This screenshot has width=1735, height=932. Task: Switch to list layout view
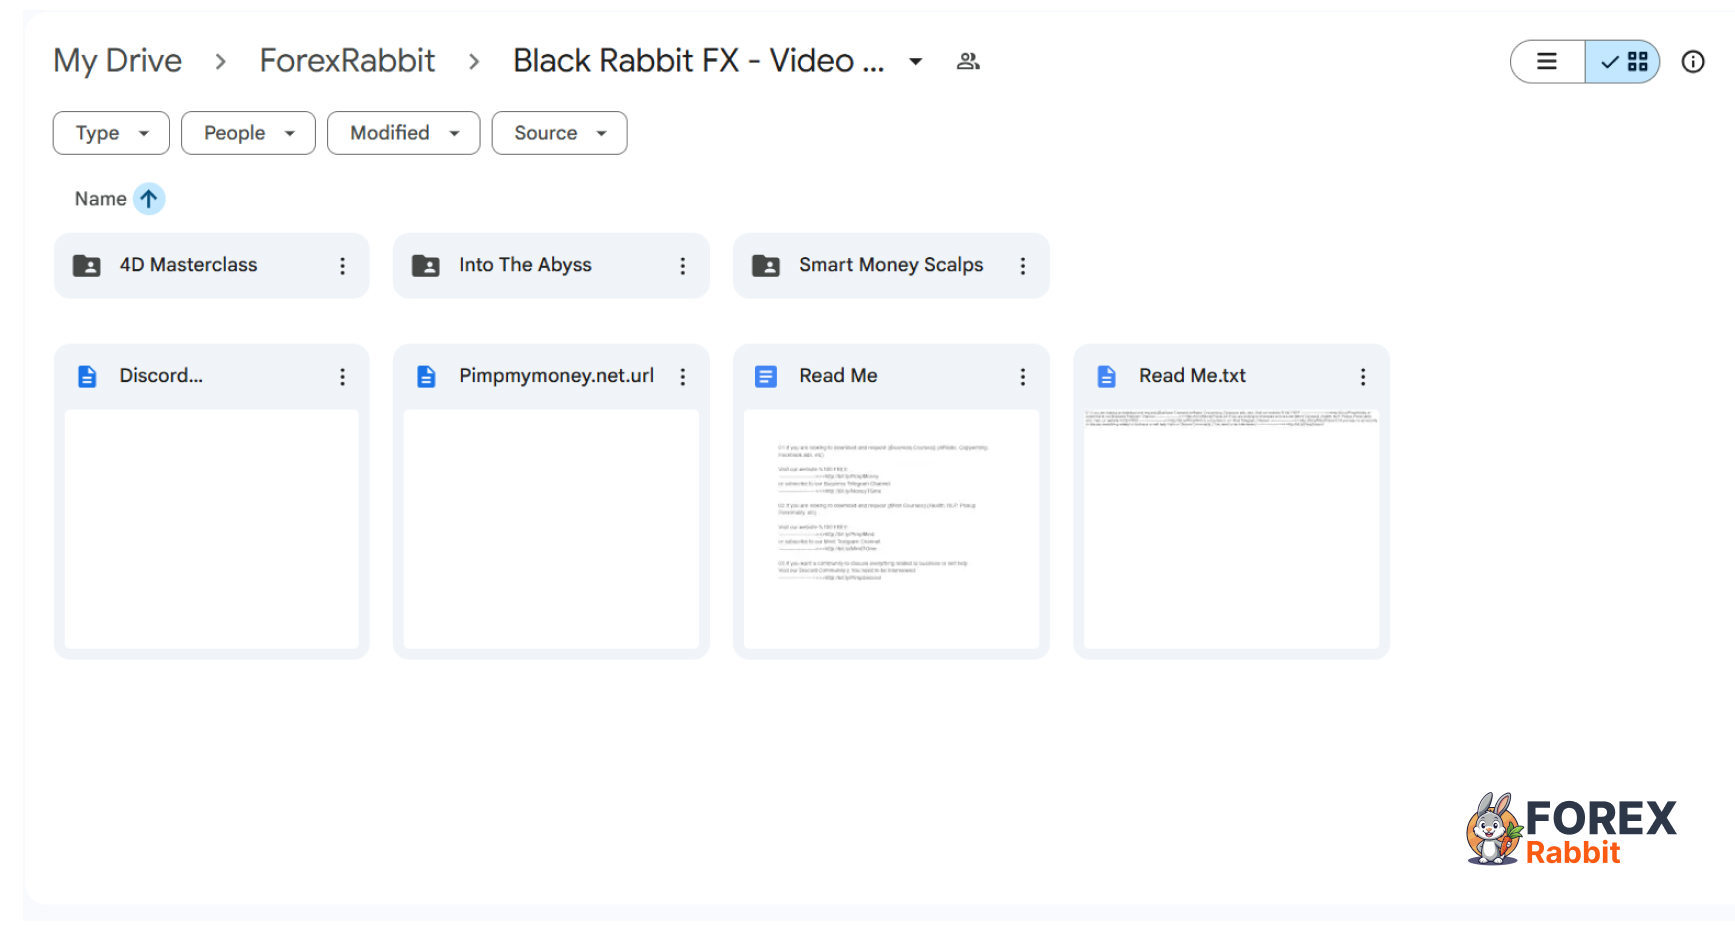1547,62
